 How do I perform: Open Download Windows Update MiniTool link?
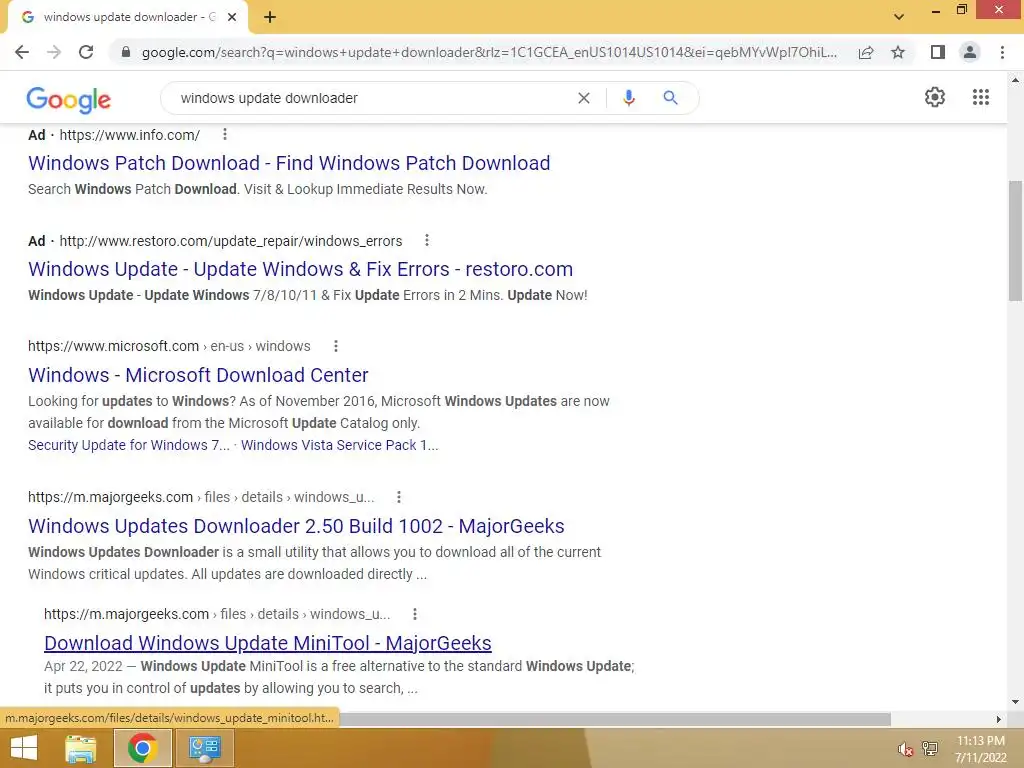tap(268, 643)
